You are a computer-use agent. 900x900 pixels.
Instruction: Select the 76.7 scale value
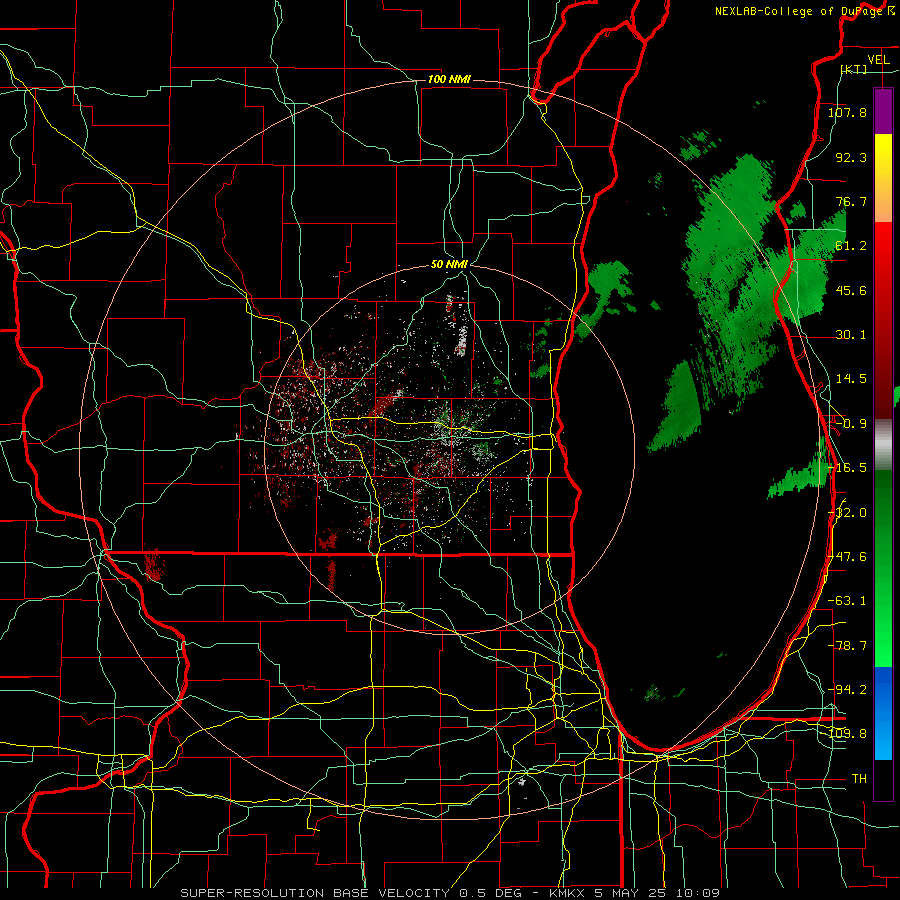(x=851, y=201)
